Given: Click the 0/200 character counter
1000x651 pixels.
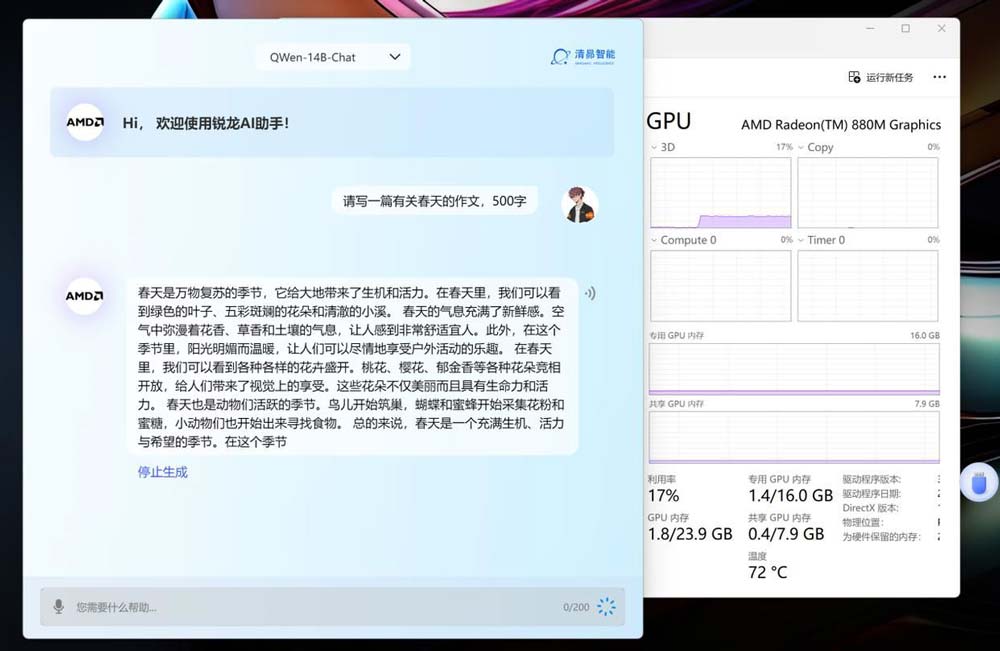Looking at the screenshot, I should click(x=576, y=607).
